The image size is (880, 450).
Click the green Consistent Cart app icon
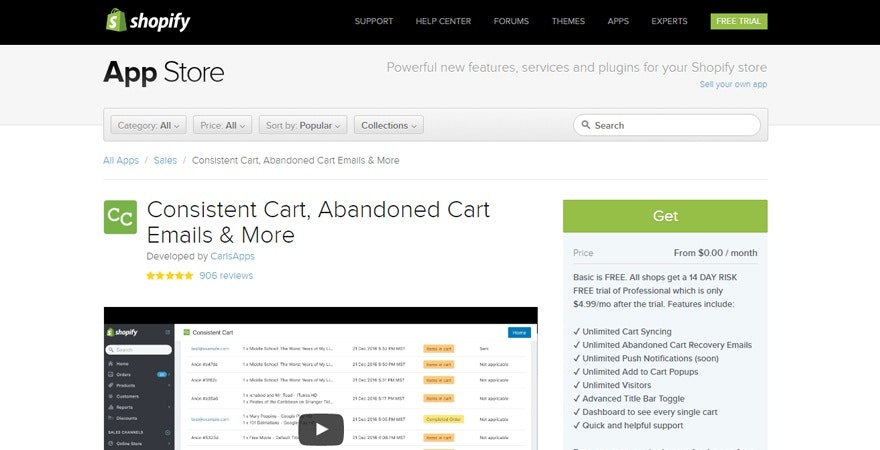(x=120, y=217)
